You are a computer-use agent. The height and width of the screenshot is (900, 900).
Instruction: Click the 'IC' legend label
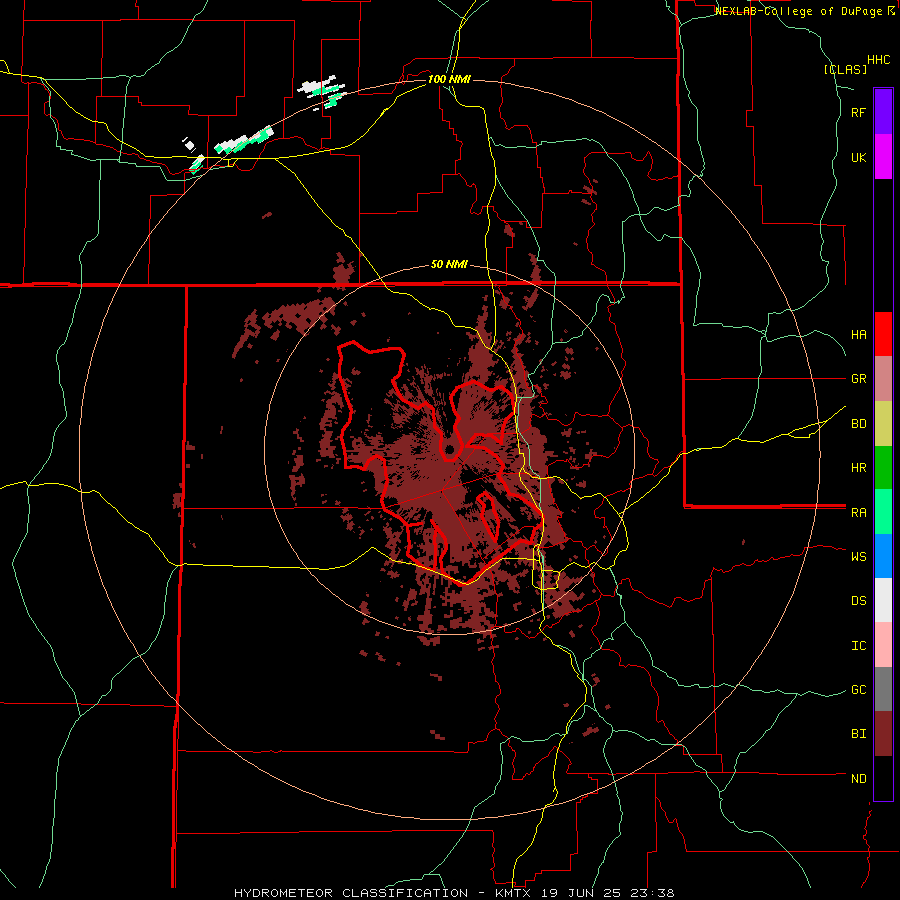(859, 646)
